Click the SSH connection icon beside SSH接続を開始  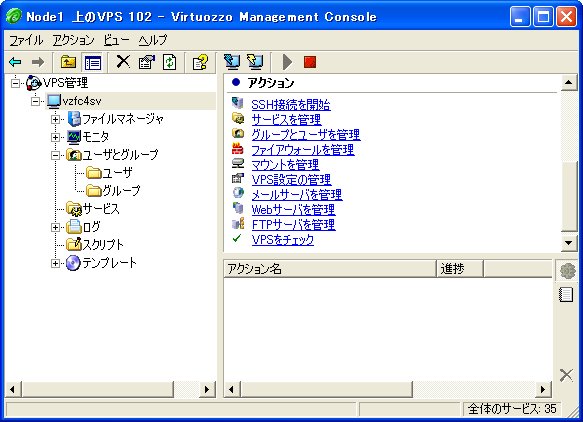tap(238, 103)
